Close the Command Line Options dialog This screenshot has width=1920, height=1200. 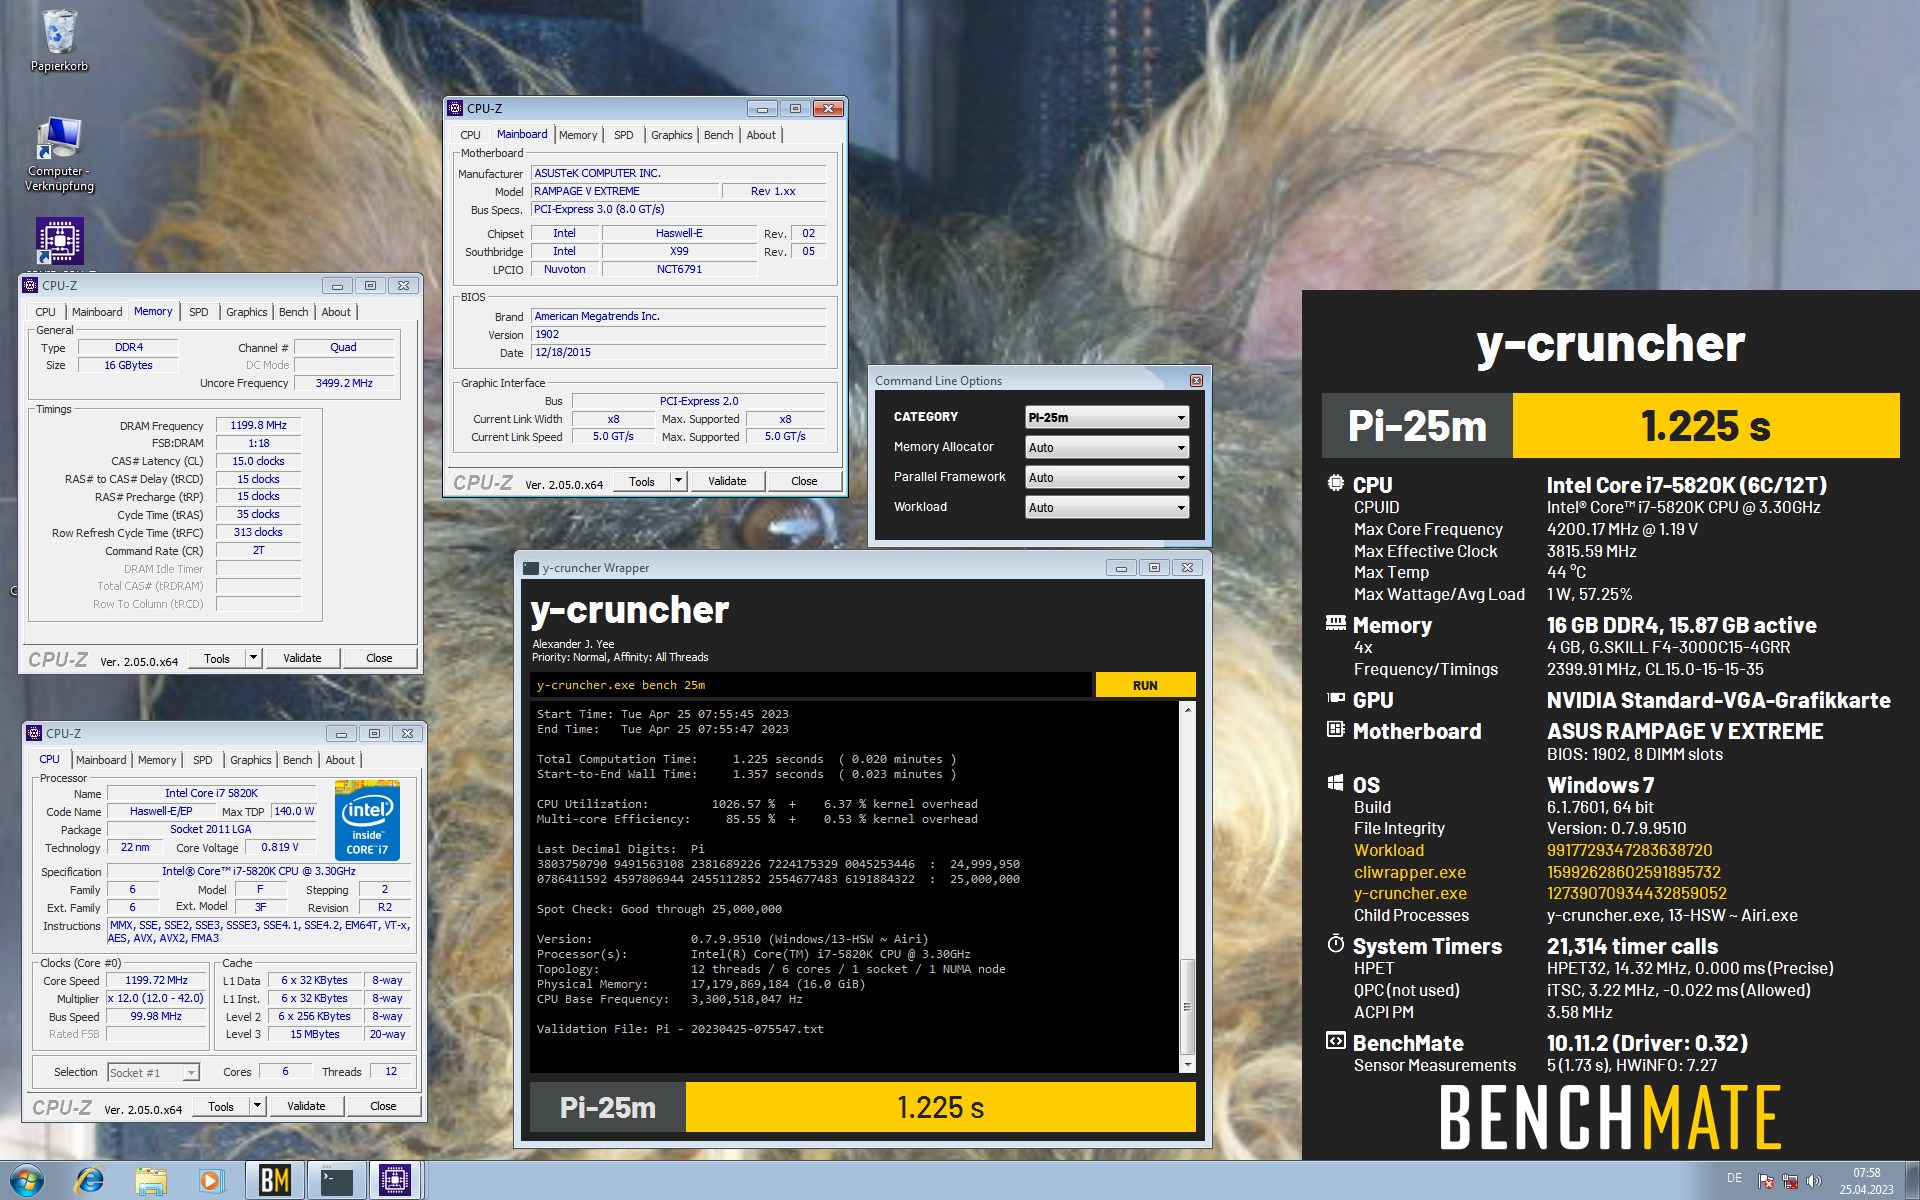click(1196, 381)
